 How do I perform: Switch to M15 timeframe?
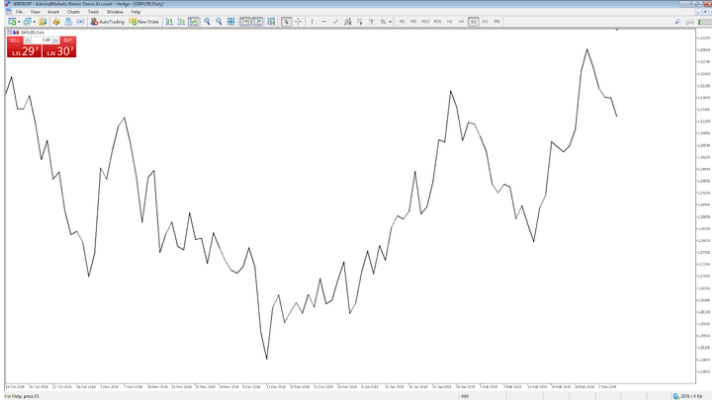(425, 22)
